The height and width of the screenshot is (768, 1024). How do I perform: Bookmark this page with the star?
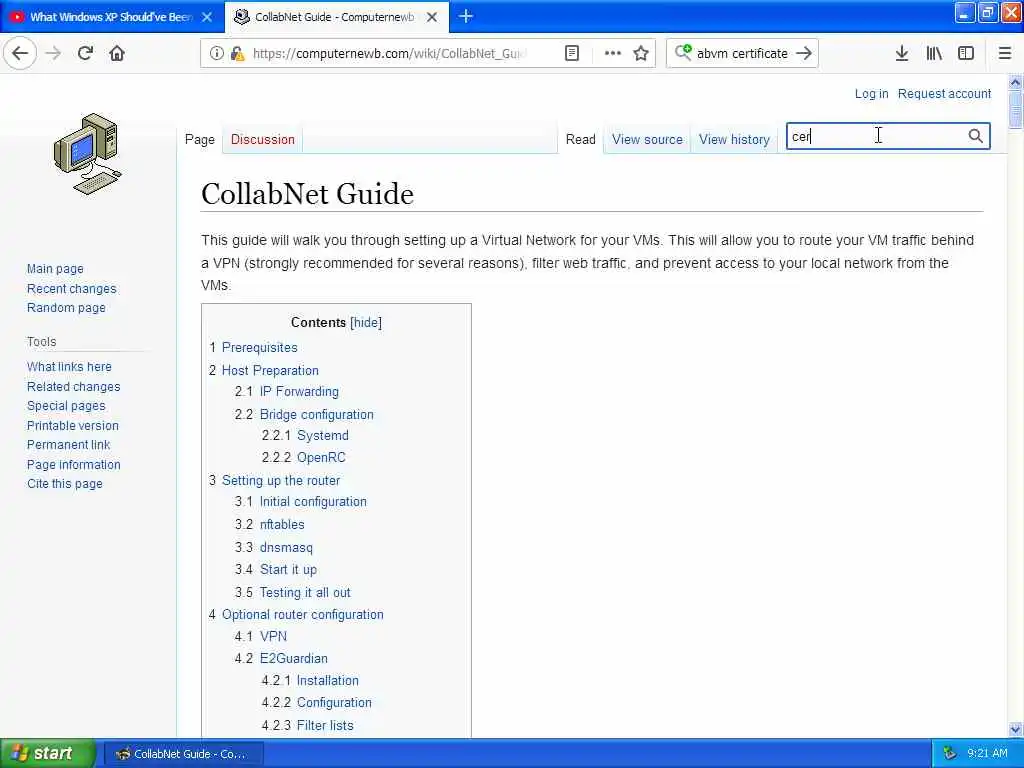tap(641, 53)
